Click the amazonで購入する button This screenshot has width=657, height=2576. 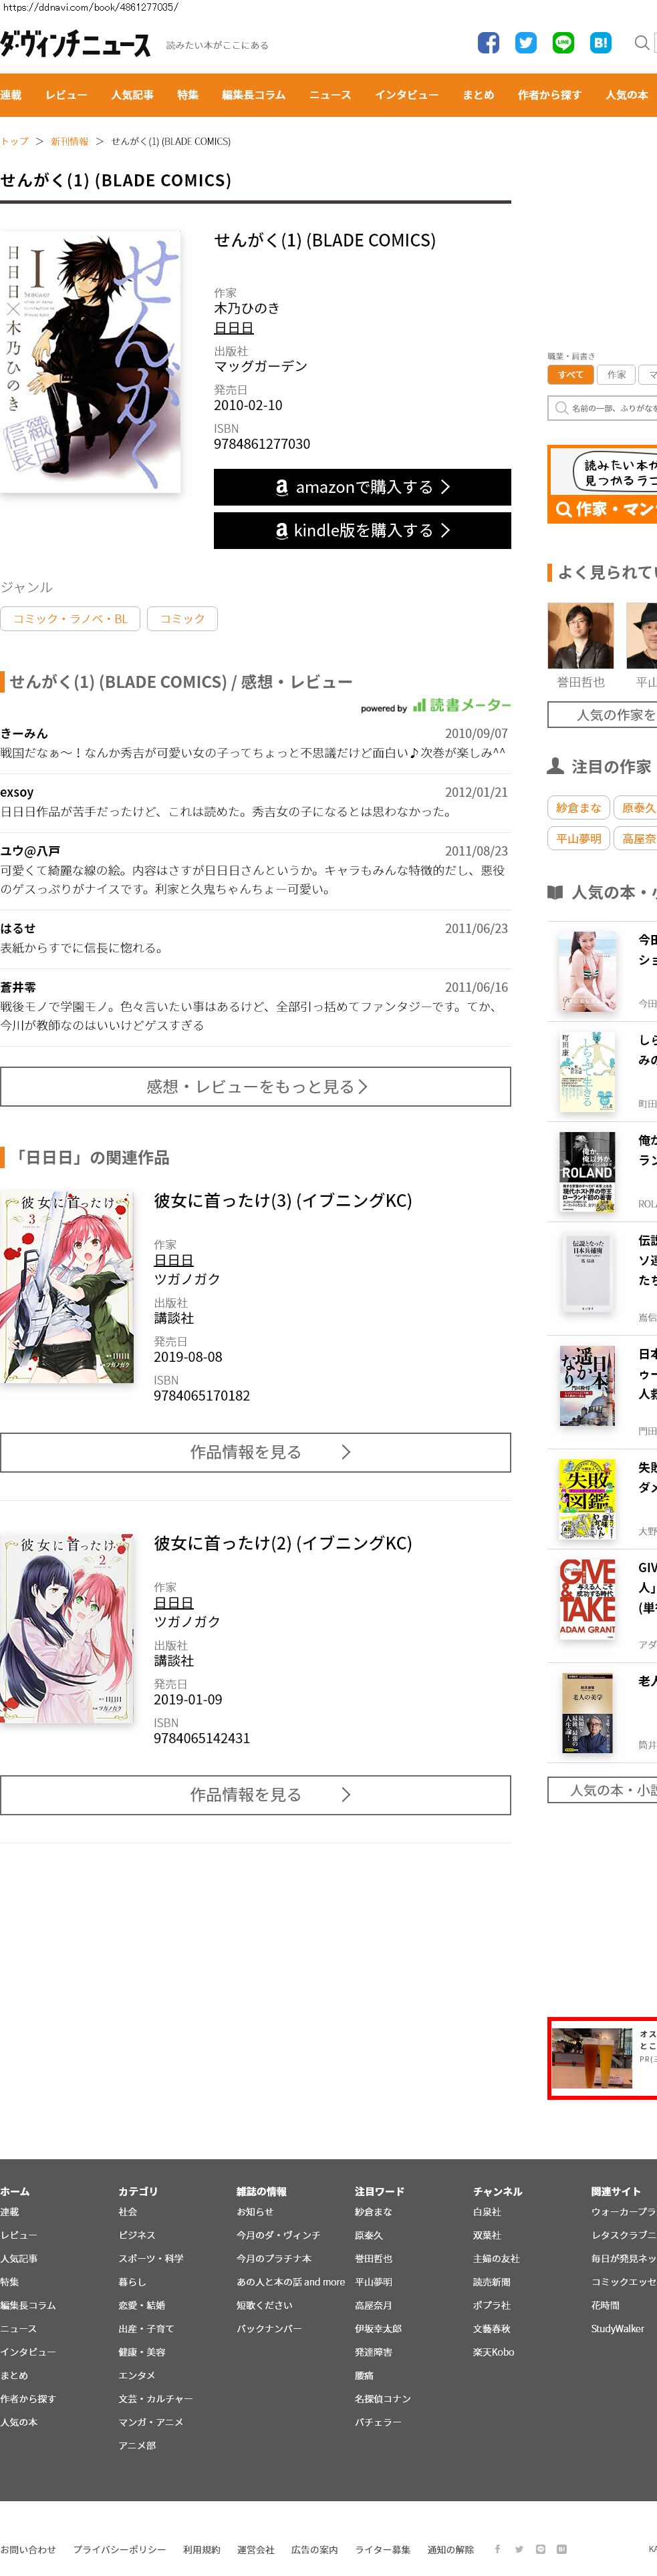tap(362, 487)
